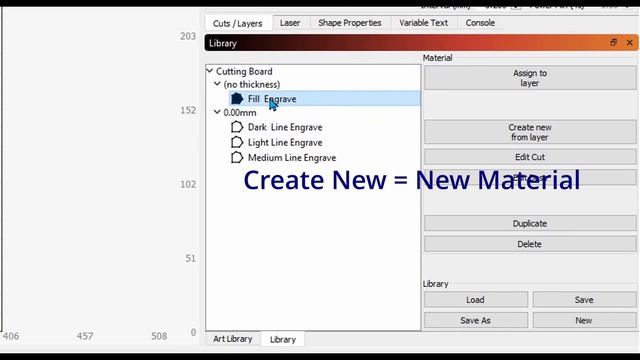Click the Light Line Engrave entry icon

click(237, 142)
